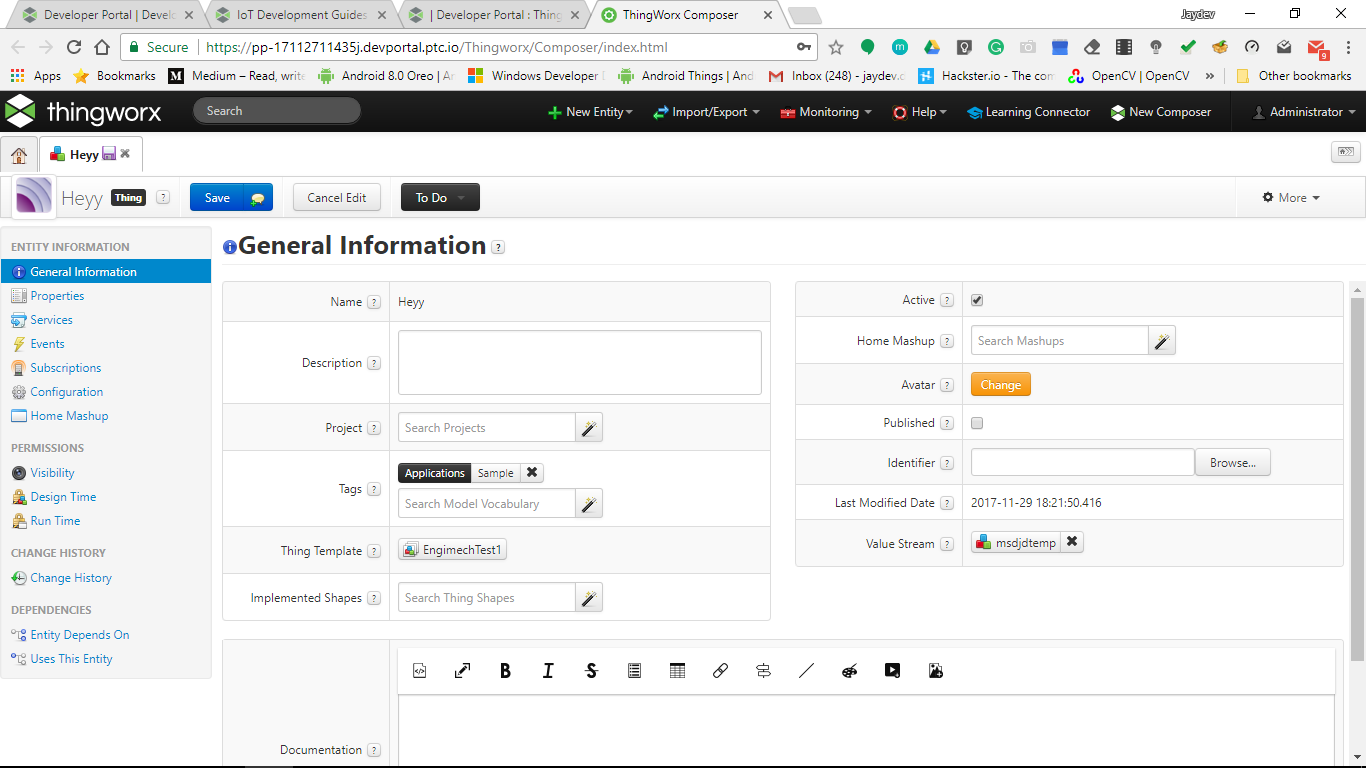Select the Bold formatting icon in Documentation editor
This screenshot has width=1366, height=768.
(x=505, y=670)
